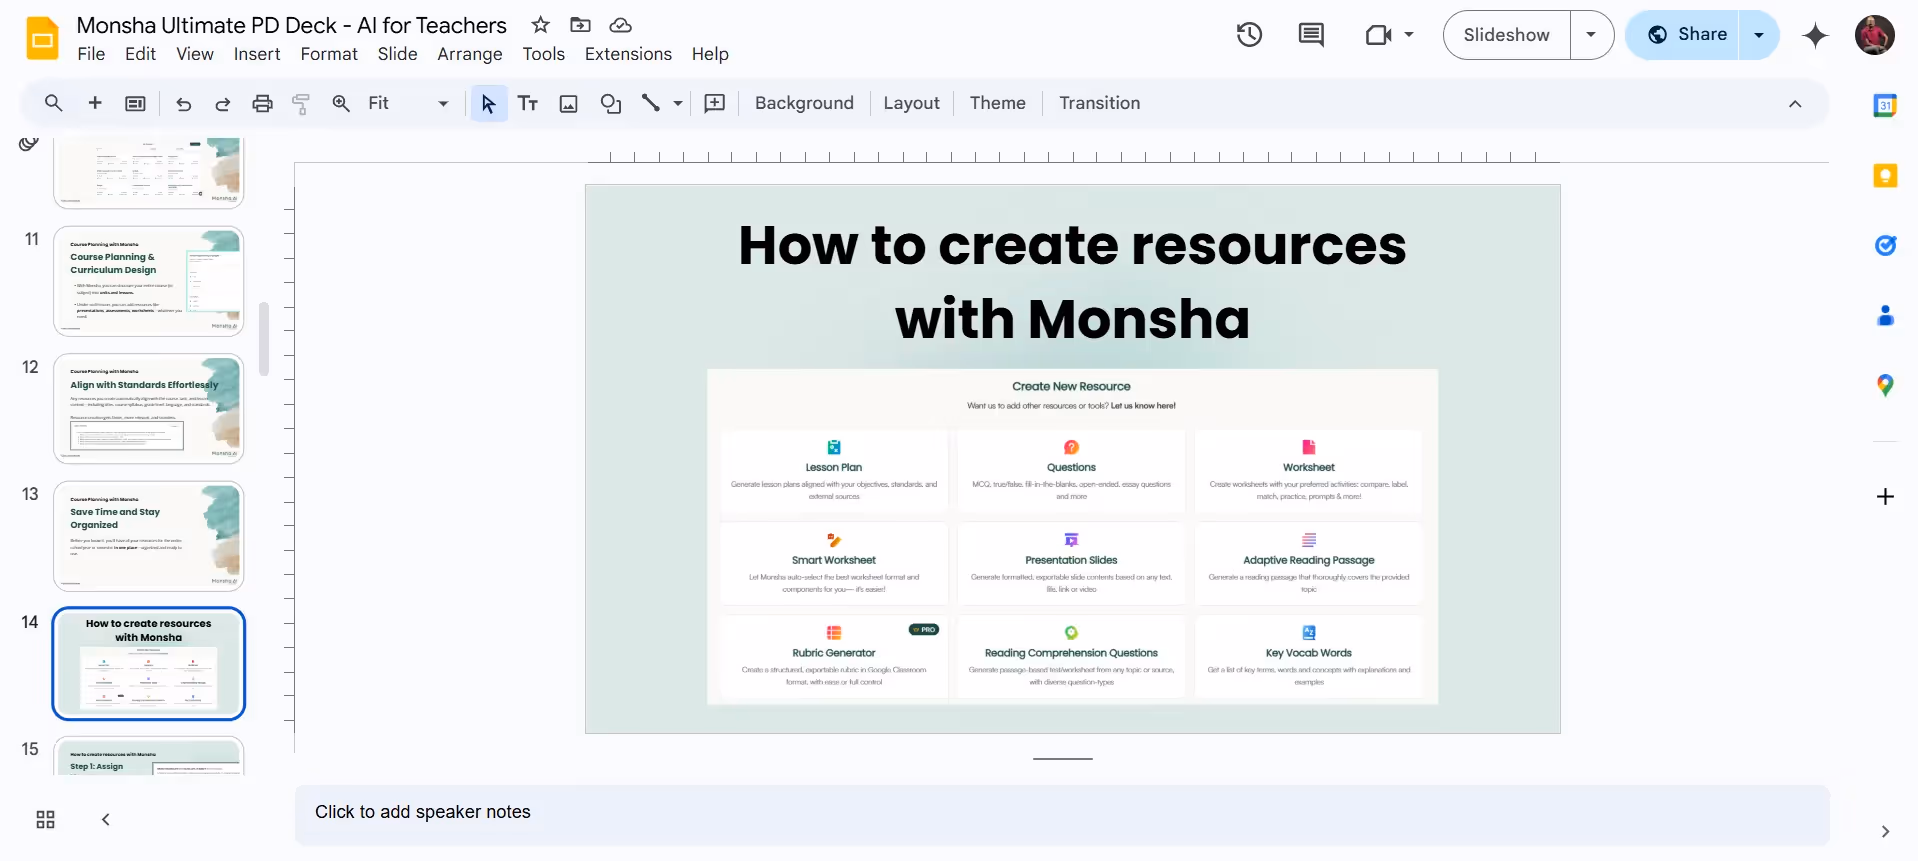
Task: Click the Share button
Action: point(1683,35)
